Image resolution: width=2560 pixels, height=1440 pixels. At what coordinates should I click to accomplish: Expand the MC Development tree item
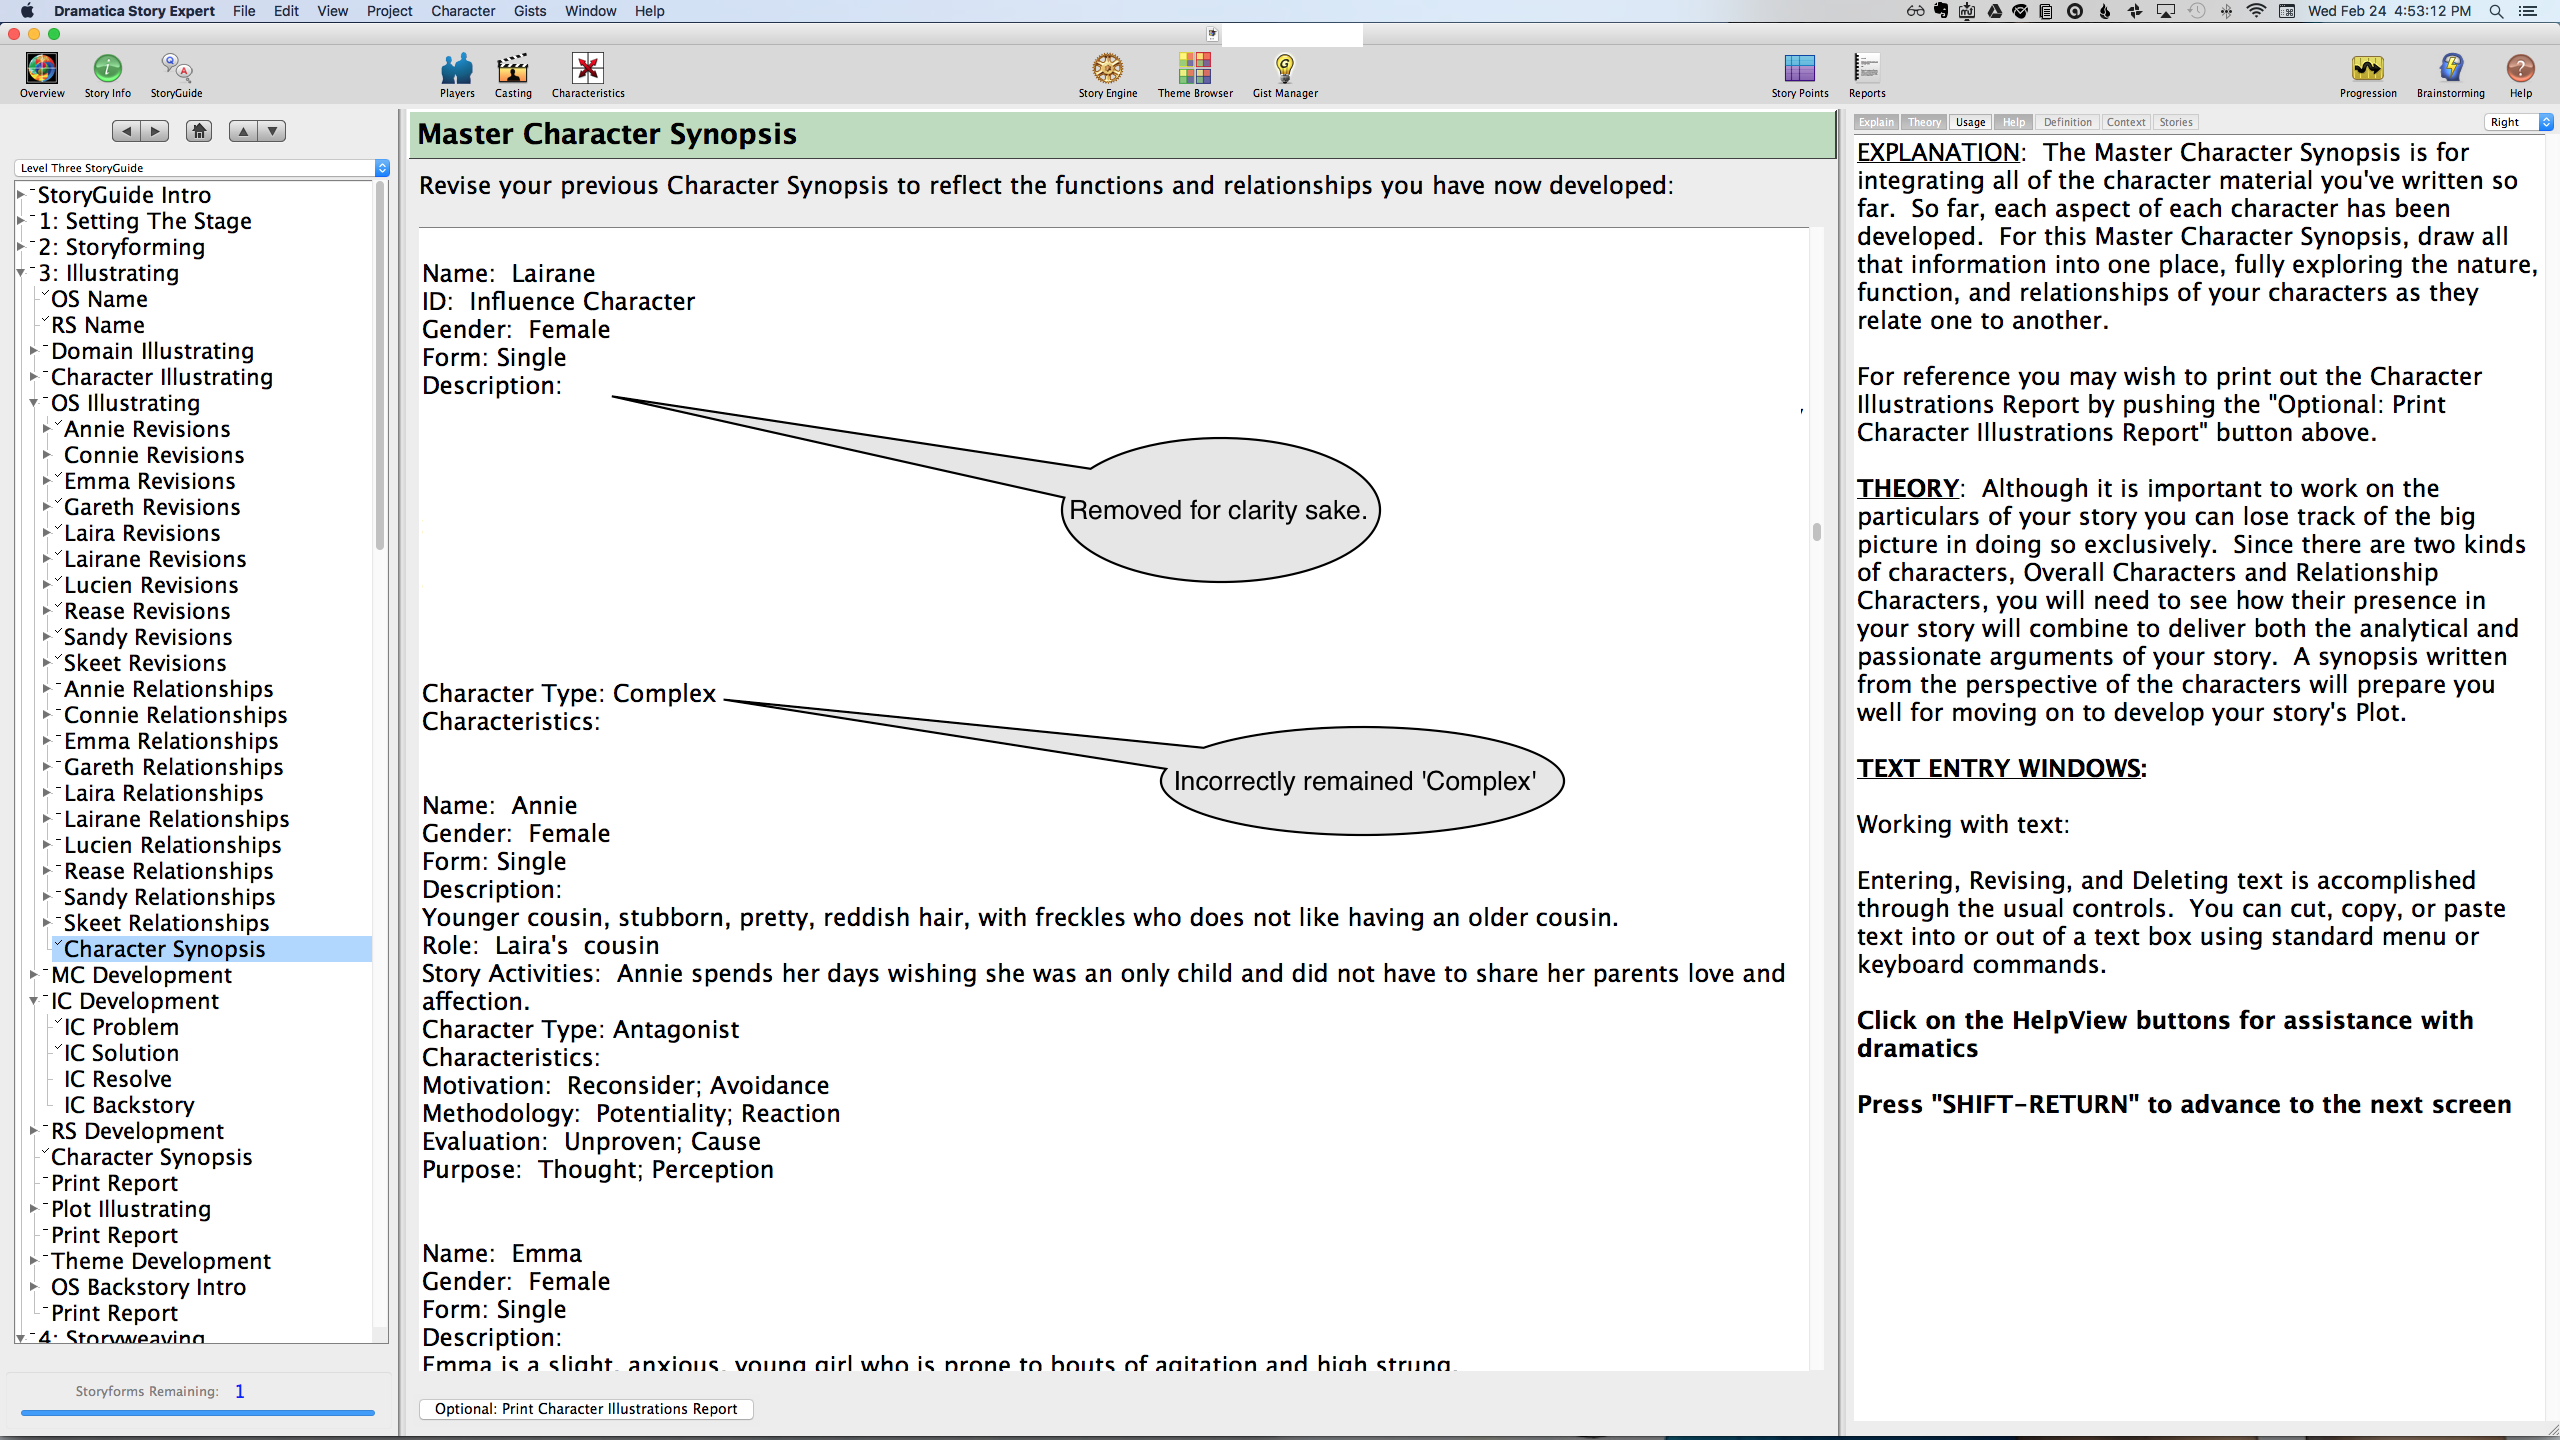33,974
